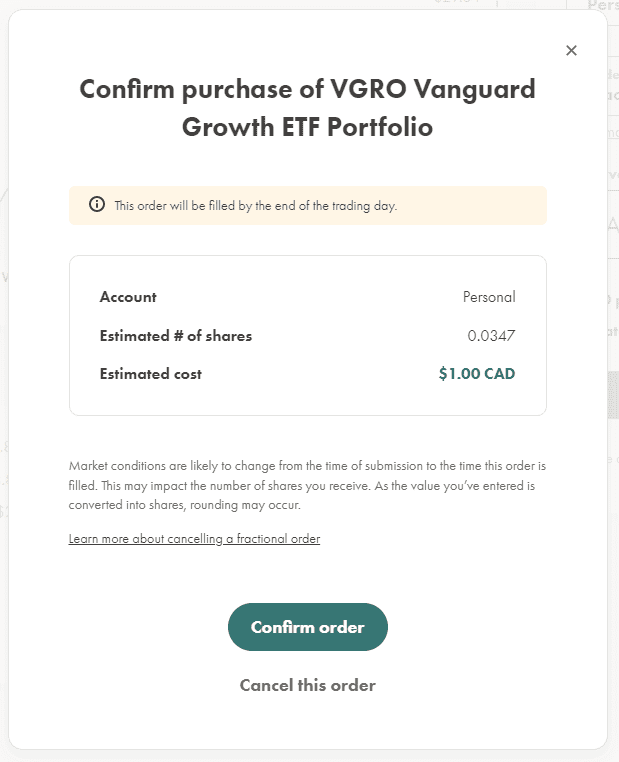Close the purchase confirmation dialog with X
619x762 pixels.
[571, 51]
